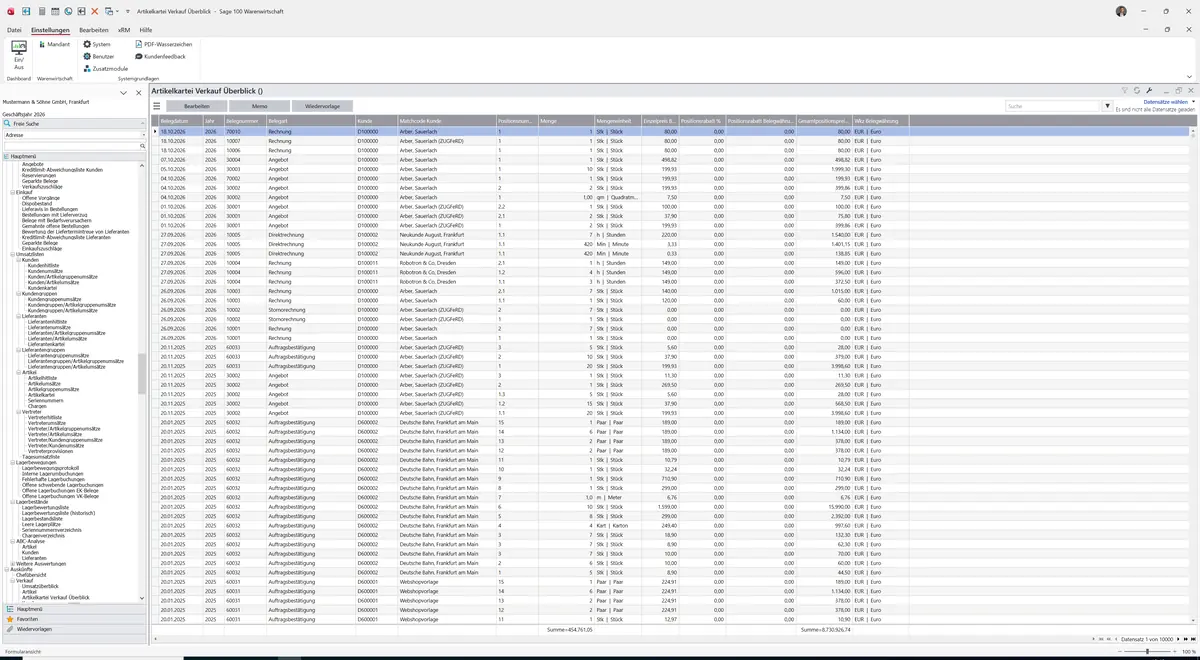
Task: Collapse the Einkauf tree node
Action: coord(12,192)
